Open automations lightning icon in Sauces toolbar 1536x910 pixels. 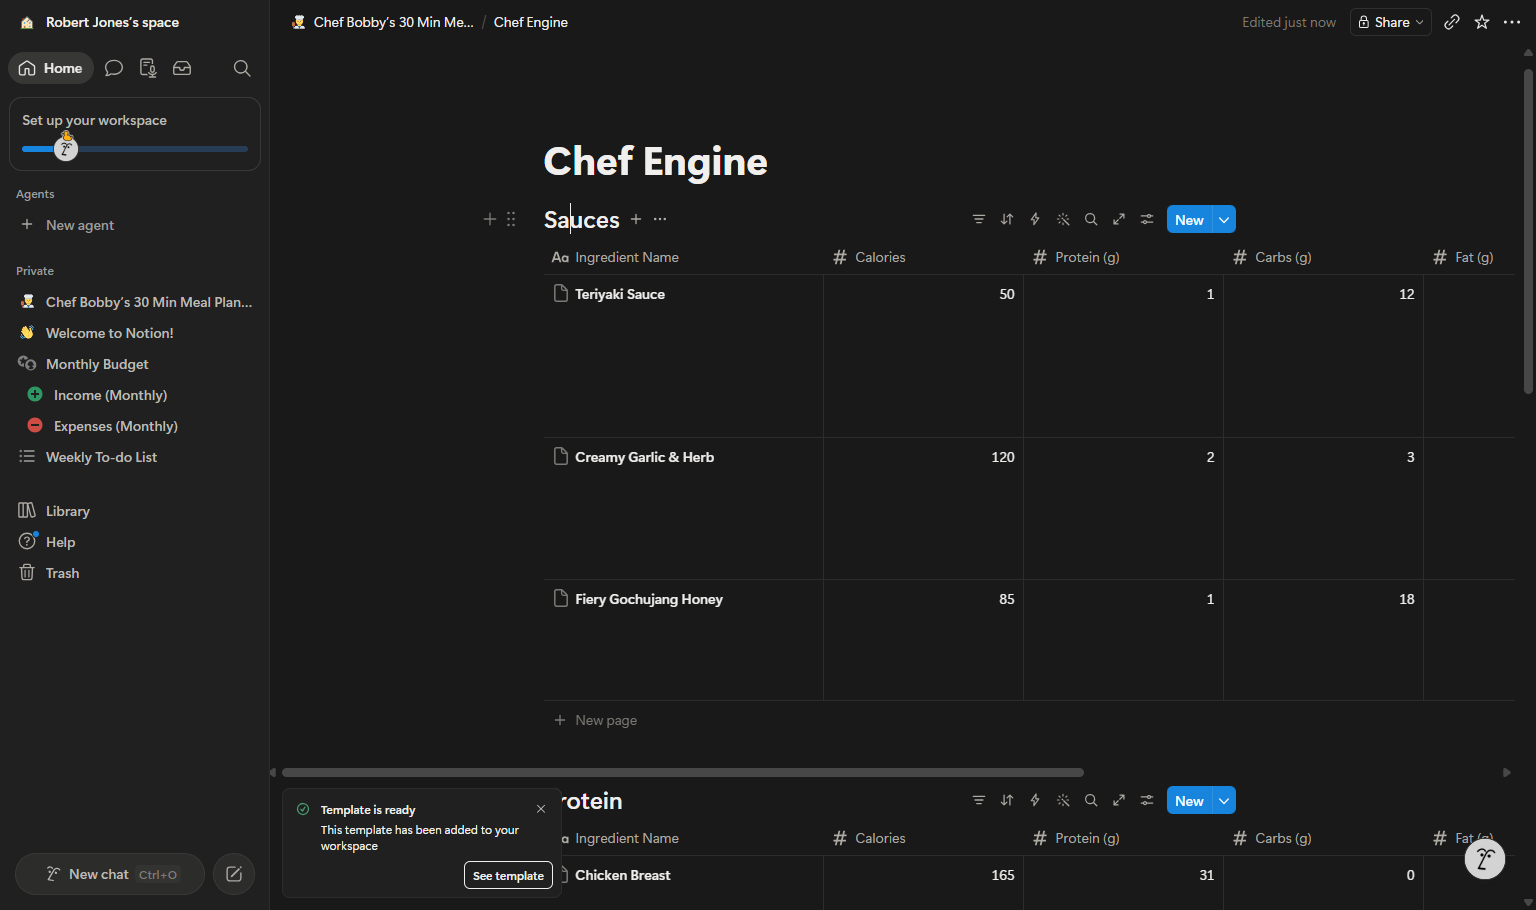coord(1035,219)
